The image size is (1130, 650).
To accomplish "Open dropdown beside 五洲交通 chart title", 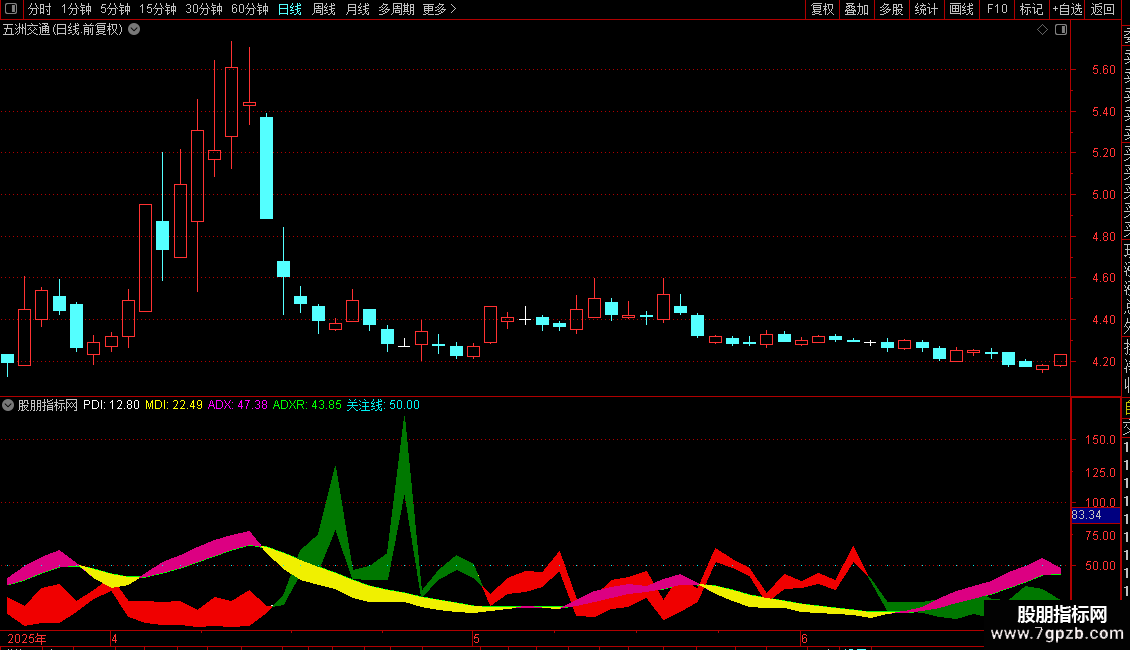I will (134, 30).
